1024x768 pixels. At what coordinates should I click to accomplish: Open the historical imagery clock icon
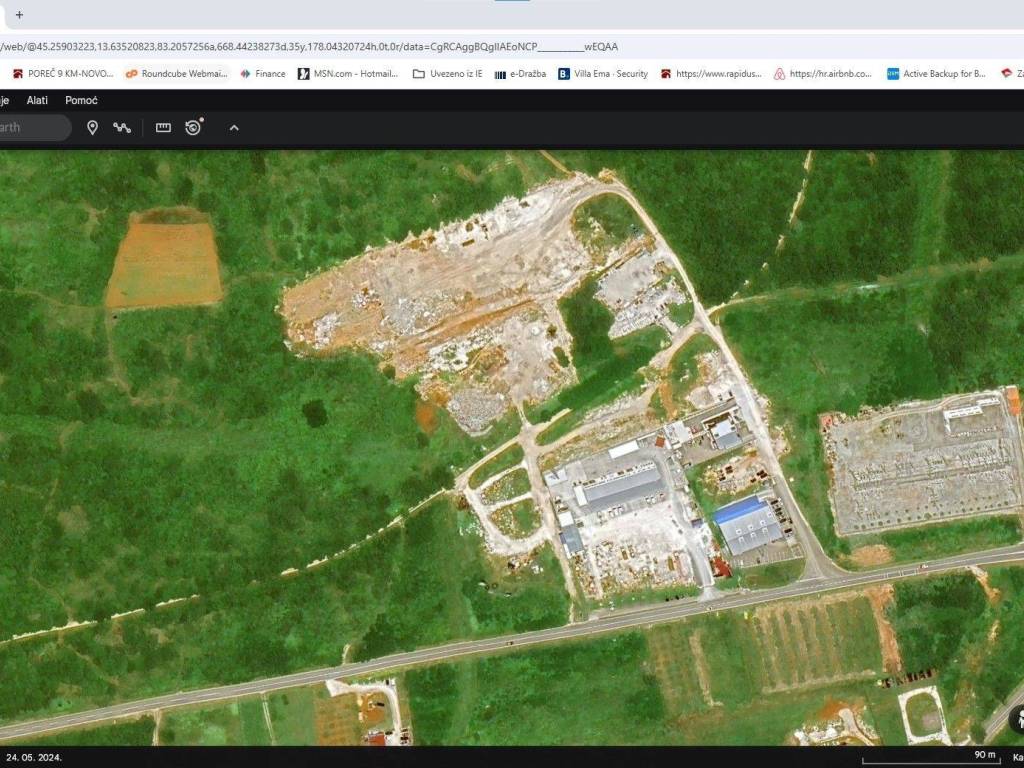(x=194, y=128)
